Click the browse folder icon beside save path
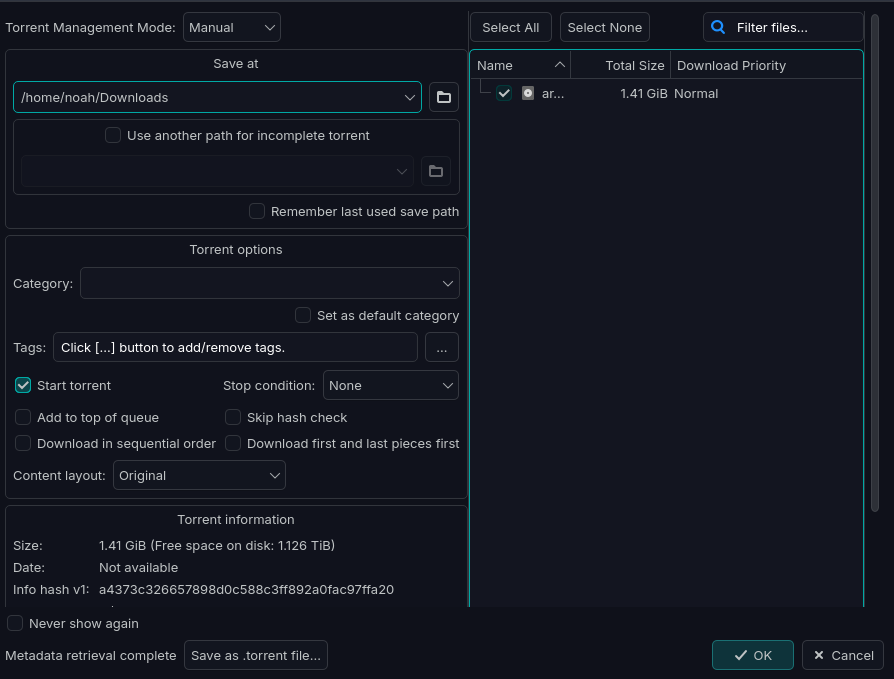Viewport: 894px width, 679px height. 443,97
